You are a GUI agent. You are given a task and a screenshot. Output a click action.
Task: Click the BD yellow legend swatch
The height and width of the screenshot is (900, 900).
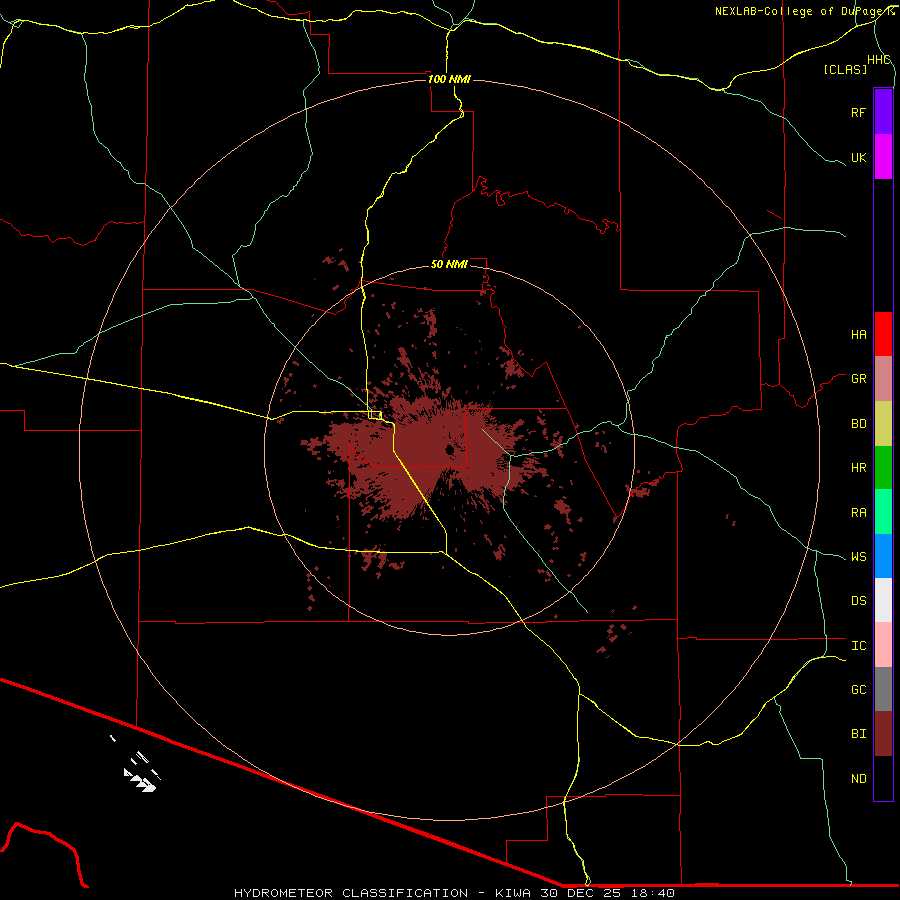[x=883, y=424]
